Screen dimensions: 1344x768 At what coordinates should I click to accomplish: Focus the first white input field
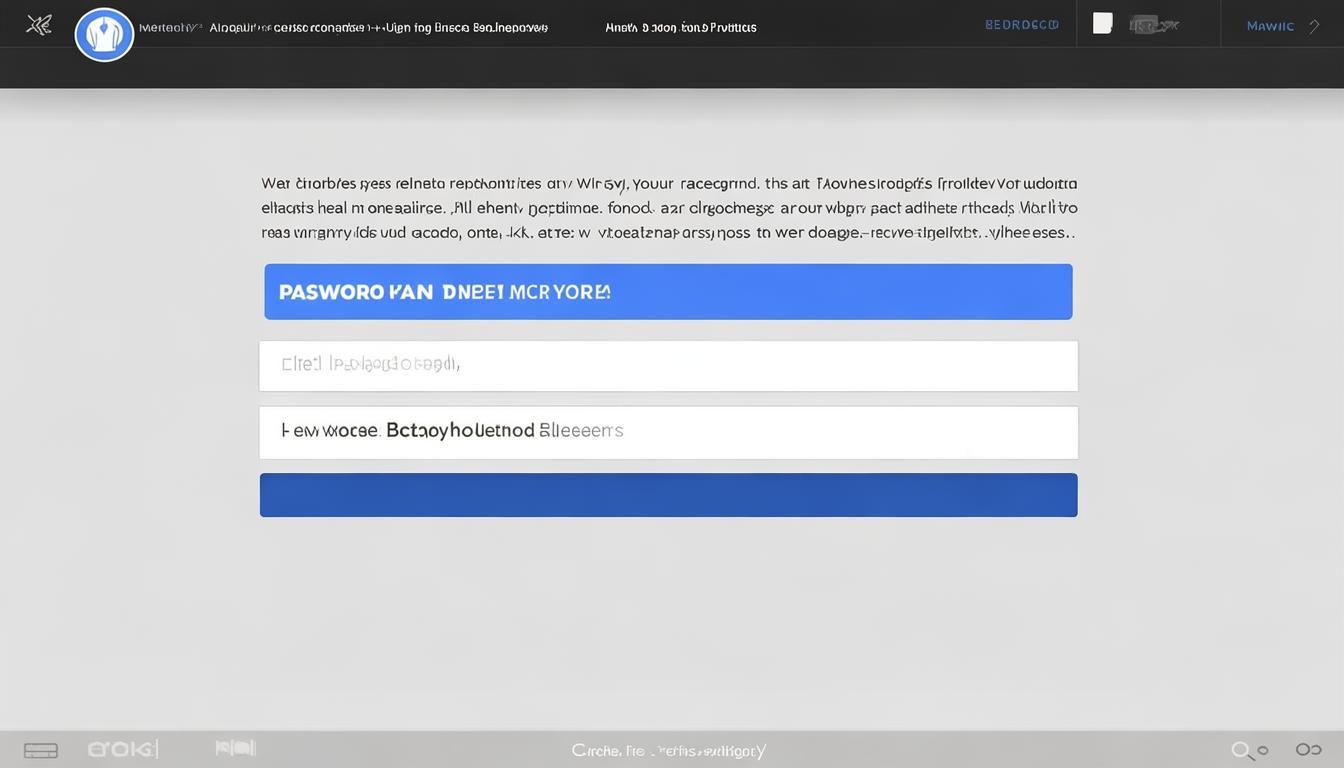[668, 366]
